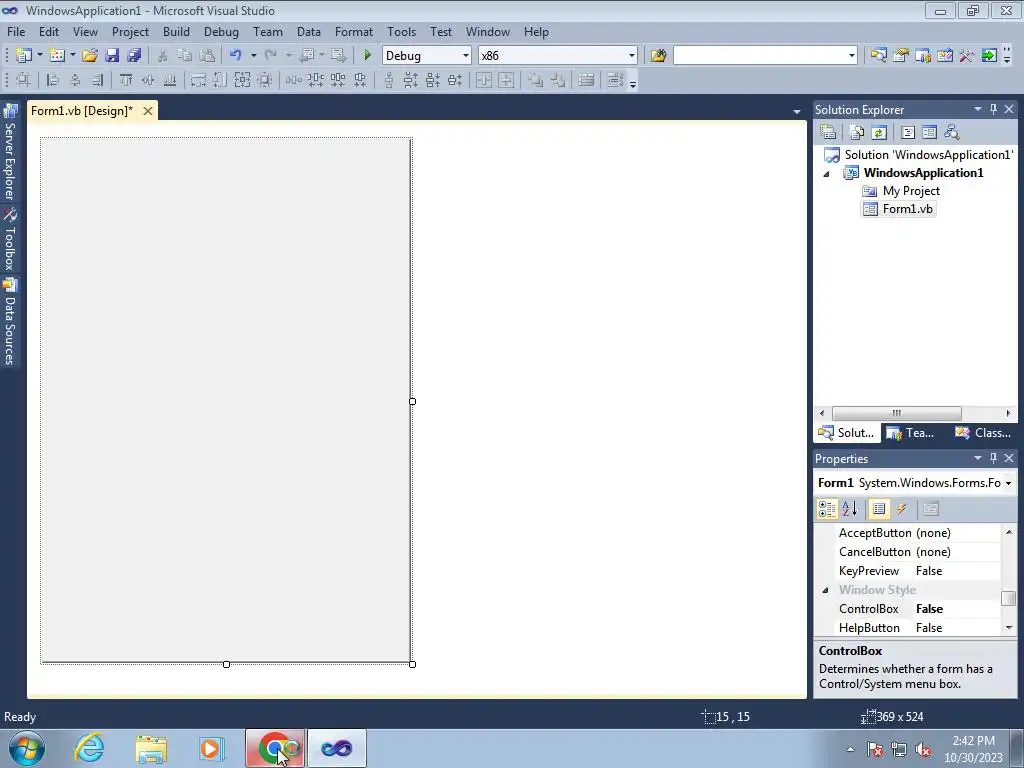Screen dimensions: 1024x768
Task: Toggle Alphabetical sort in Properties panel
Action: pos(849,509)
